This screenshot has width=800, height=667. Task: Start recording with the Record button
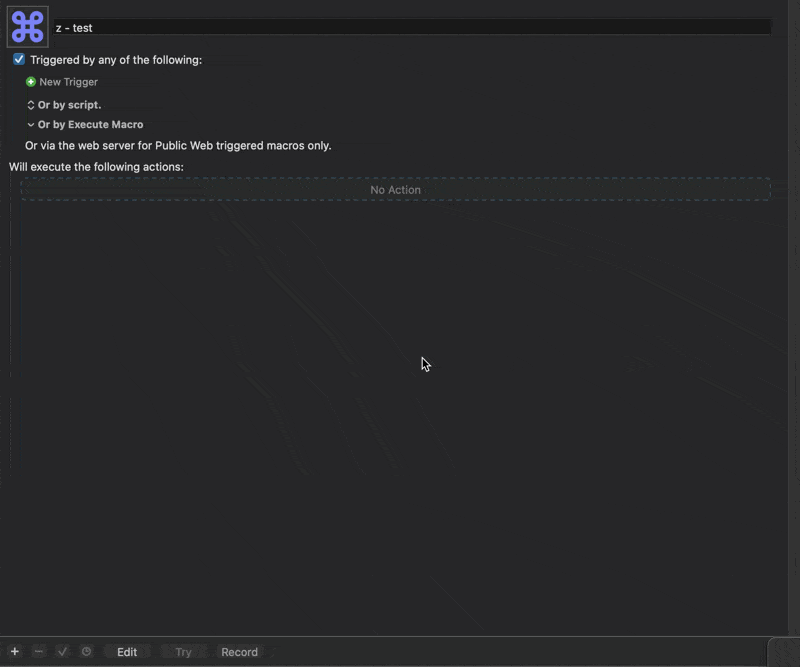pos(239,652)
